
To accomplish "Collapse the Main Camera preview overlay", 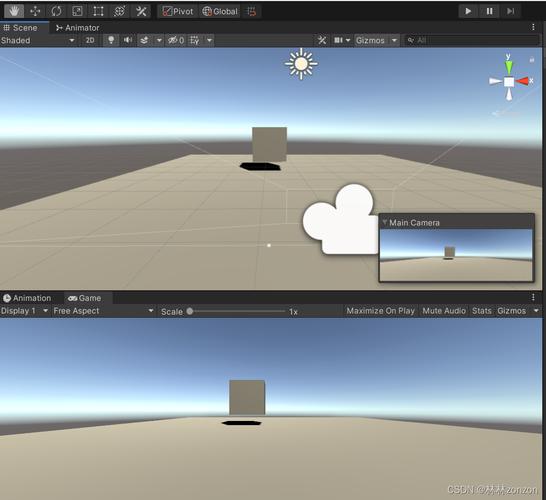I will pos(384,222).
